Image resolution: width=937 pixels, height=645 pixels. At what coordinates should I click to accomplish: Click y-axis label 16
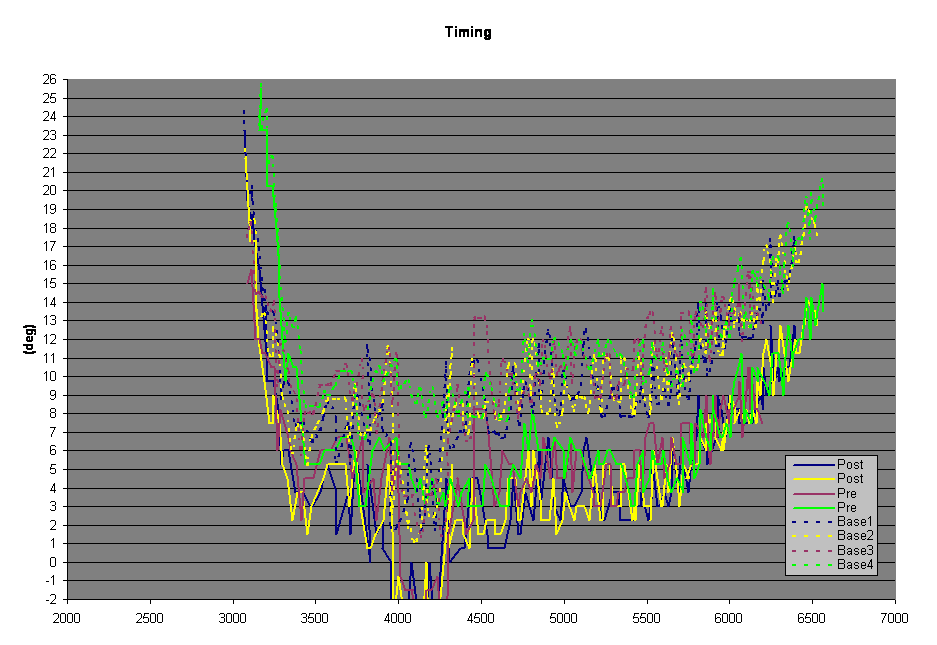click(x=50, y=265)
